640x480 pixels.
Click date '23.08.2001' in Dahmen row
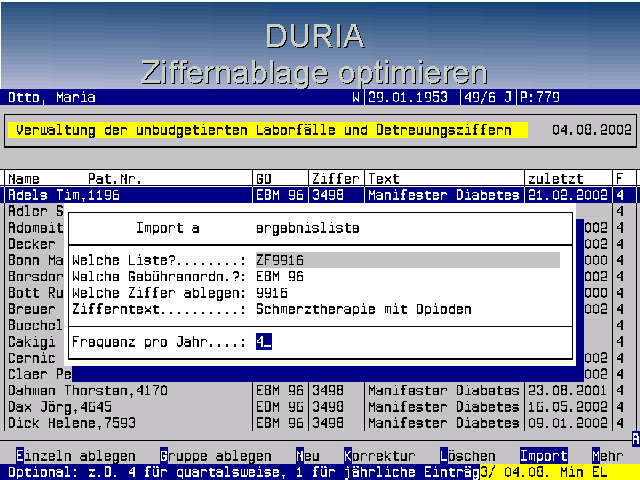click(x=568, y=390)
